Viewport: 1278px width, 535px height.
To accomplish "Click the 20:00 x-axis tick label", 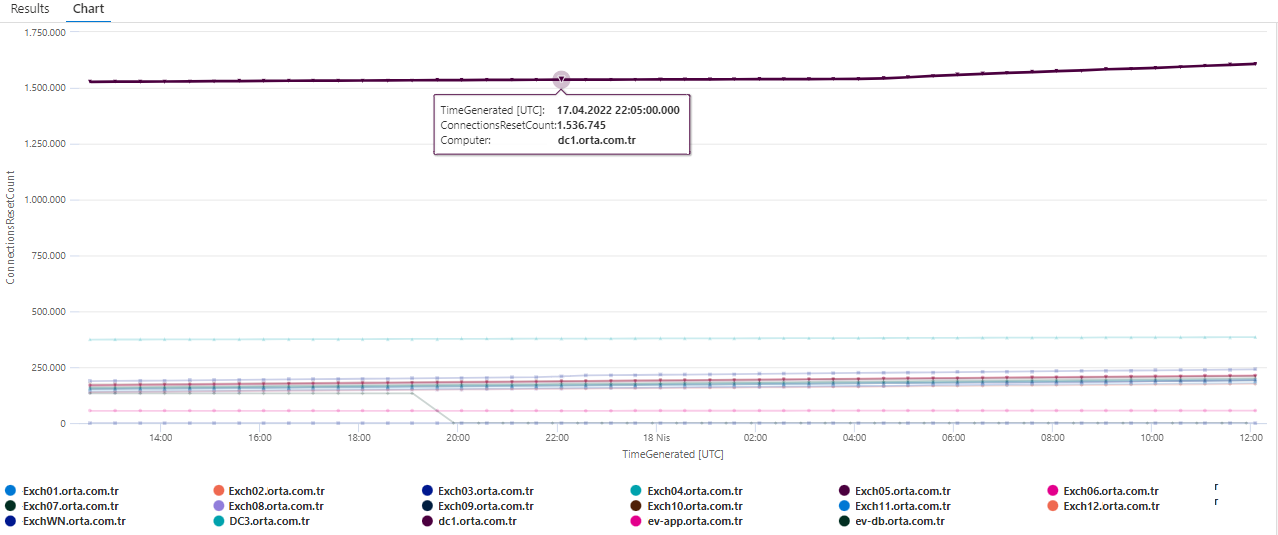I will 458,438.
